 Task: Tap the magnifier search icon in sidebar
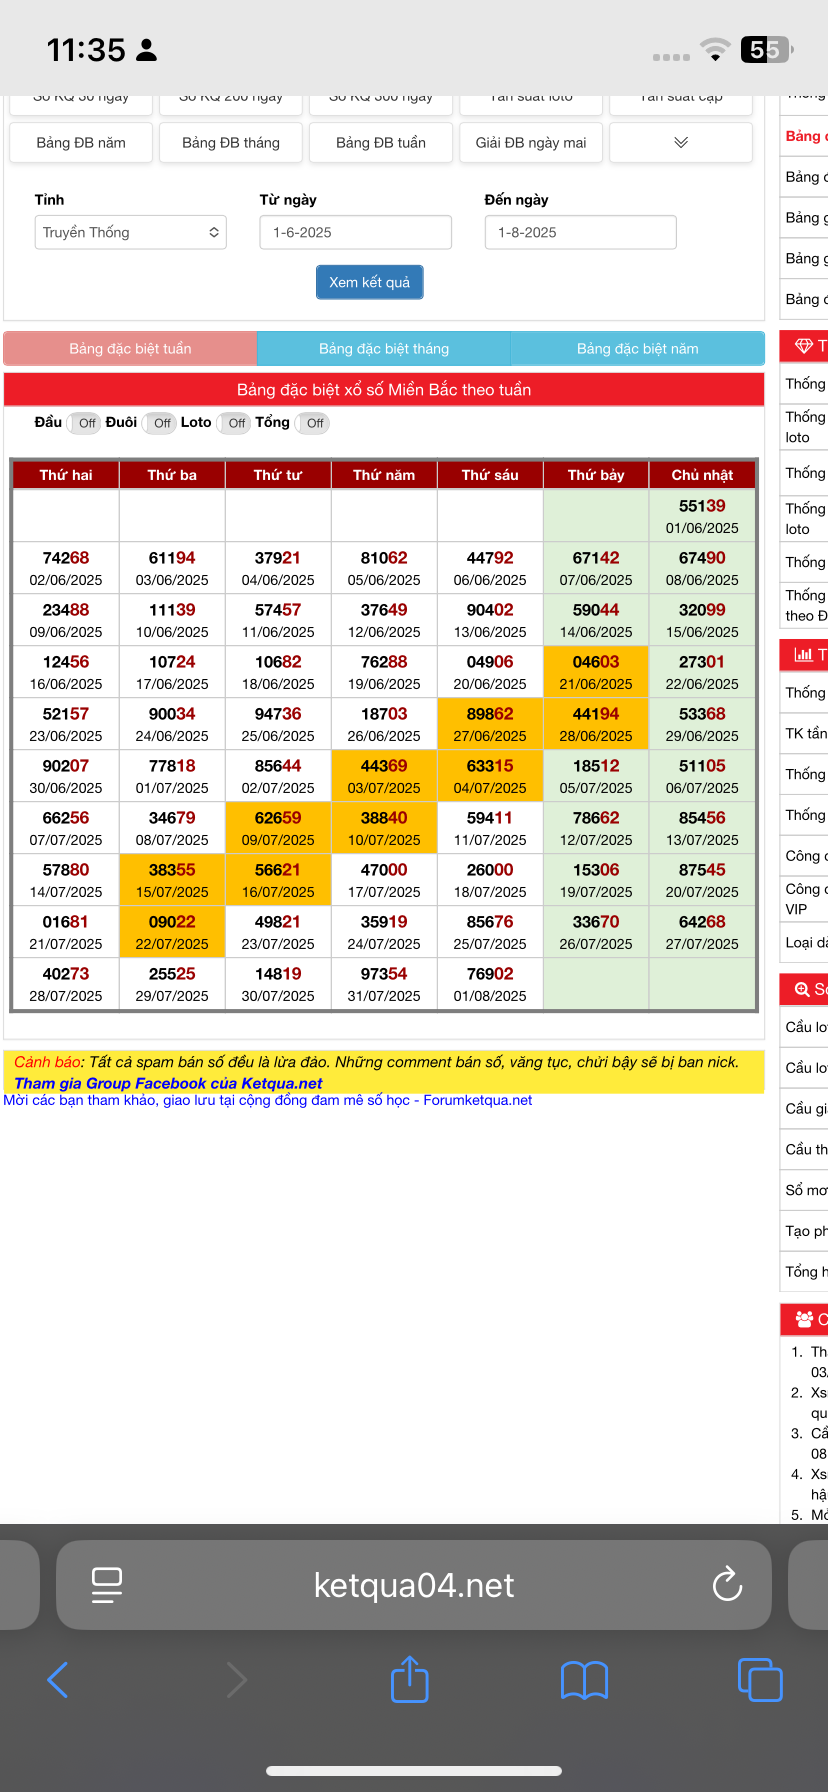(x=802, y=989)
